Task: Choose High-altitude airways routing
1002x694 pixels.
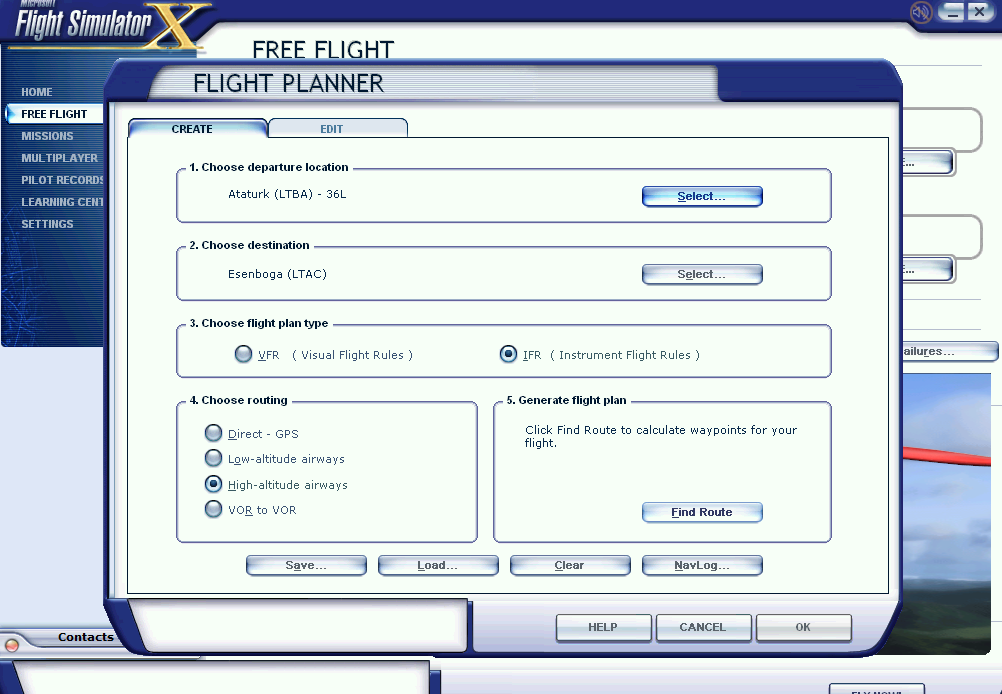Action: 213,484
